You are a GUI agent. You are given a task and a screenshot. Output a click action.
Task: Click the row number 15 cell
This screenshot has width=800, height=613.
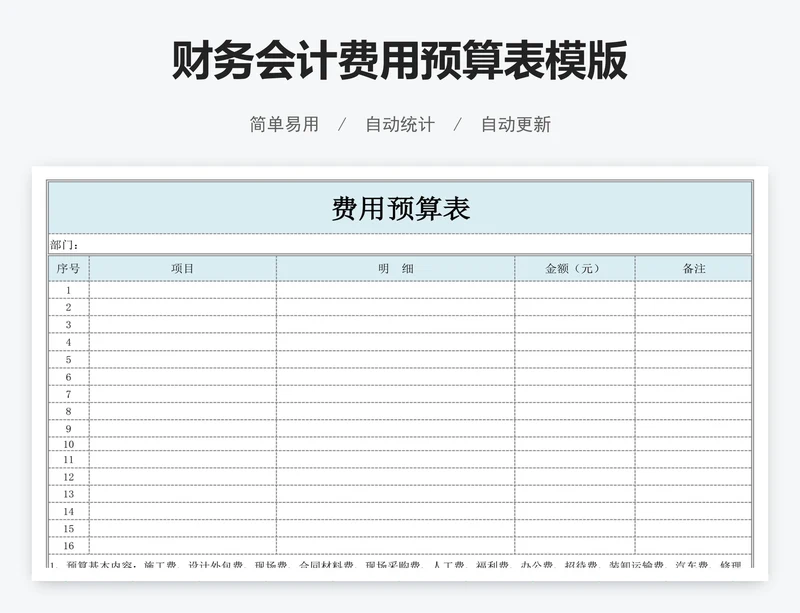(x=69, y=529)
